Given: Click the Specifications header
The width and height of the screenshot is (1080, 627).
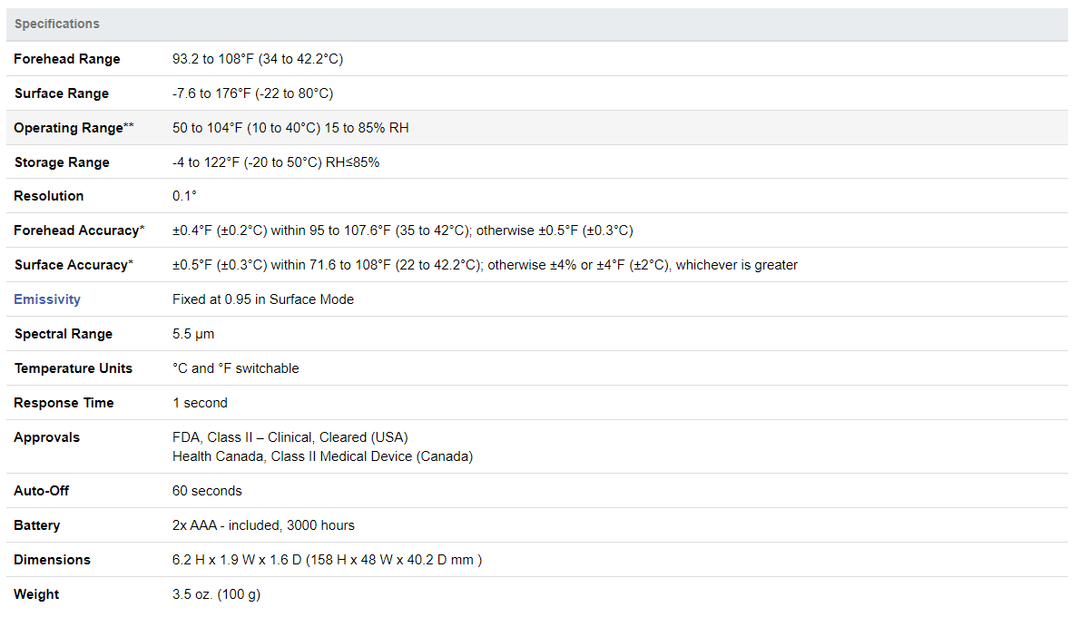Looking at the screenshot, I should click(x=57, y=24).
